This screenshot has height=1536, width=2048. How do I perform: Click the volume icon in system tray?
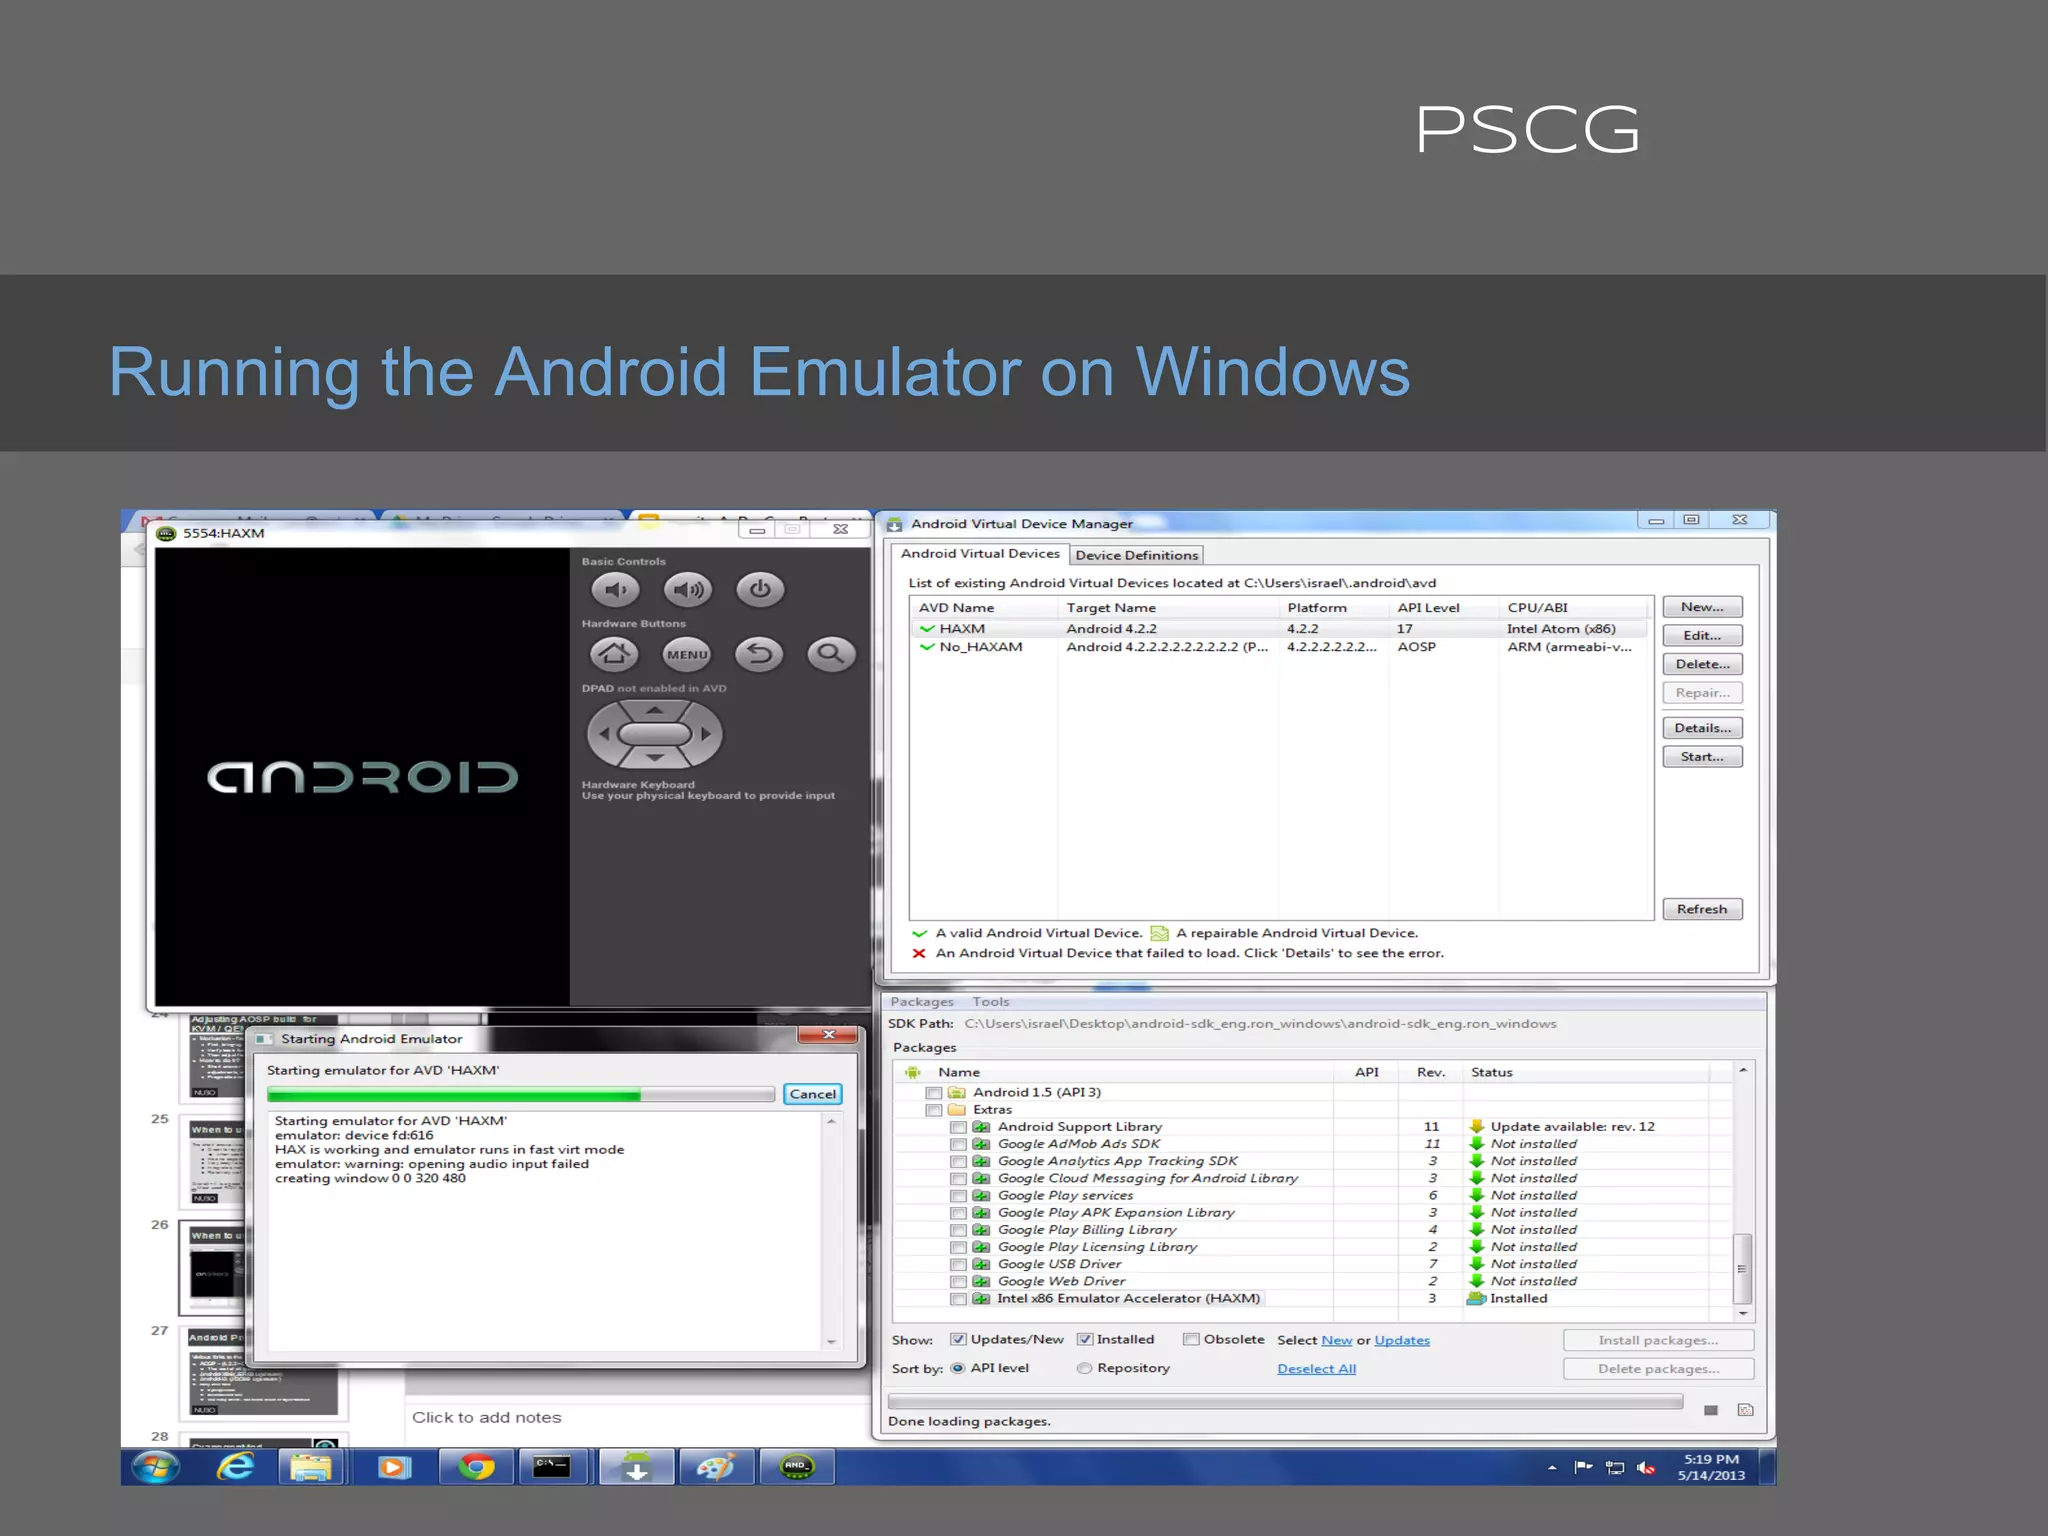click(x=1646, y=1468)
